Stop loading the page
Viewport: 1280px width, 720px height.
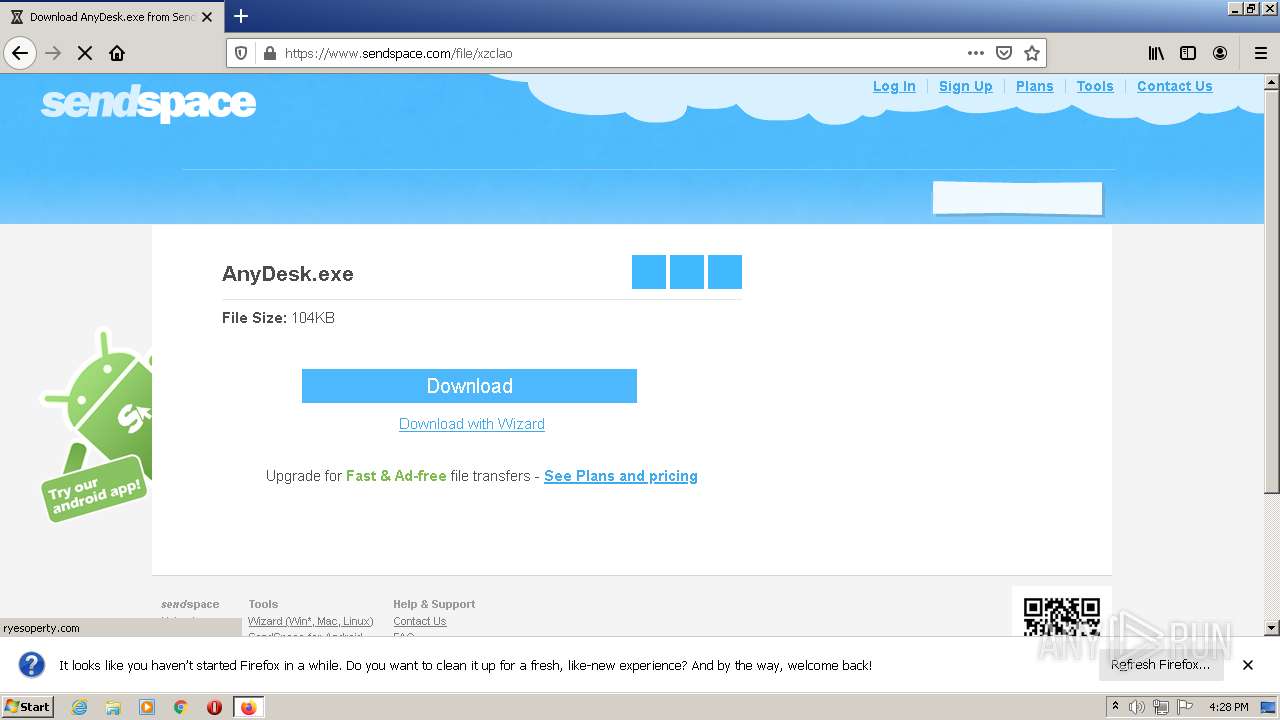(x=85, y=53)
